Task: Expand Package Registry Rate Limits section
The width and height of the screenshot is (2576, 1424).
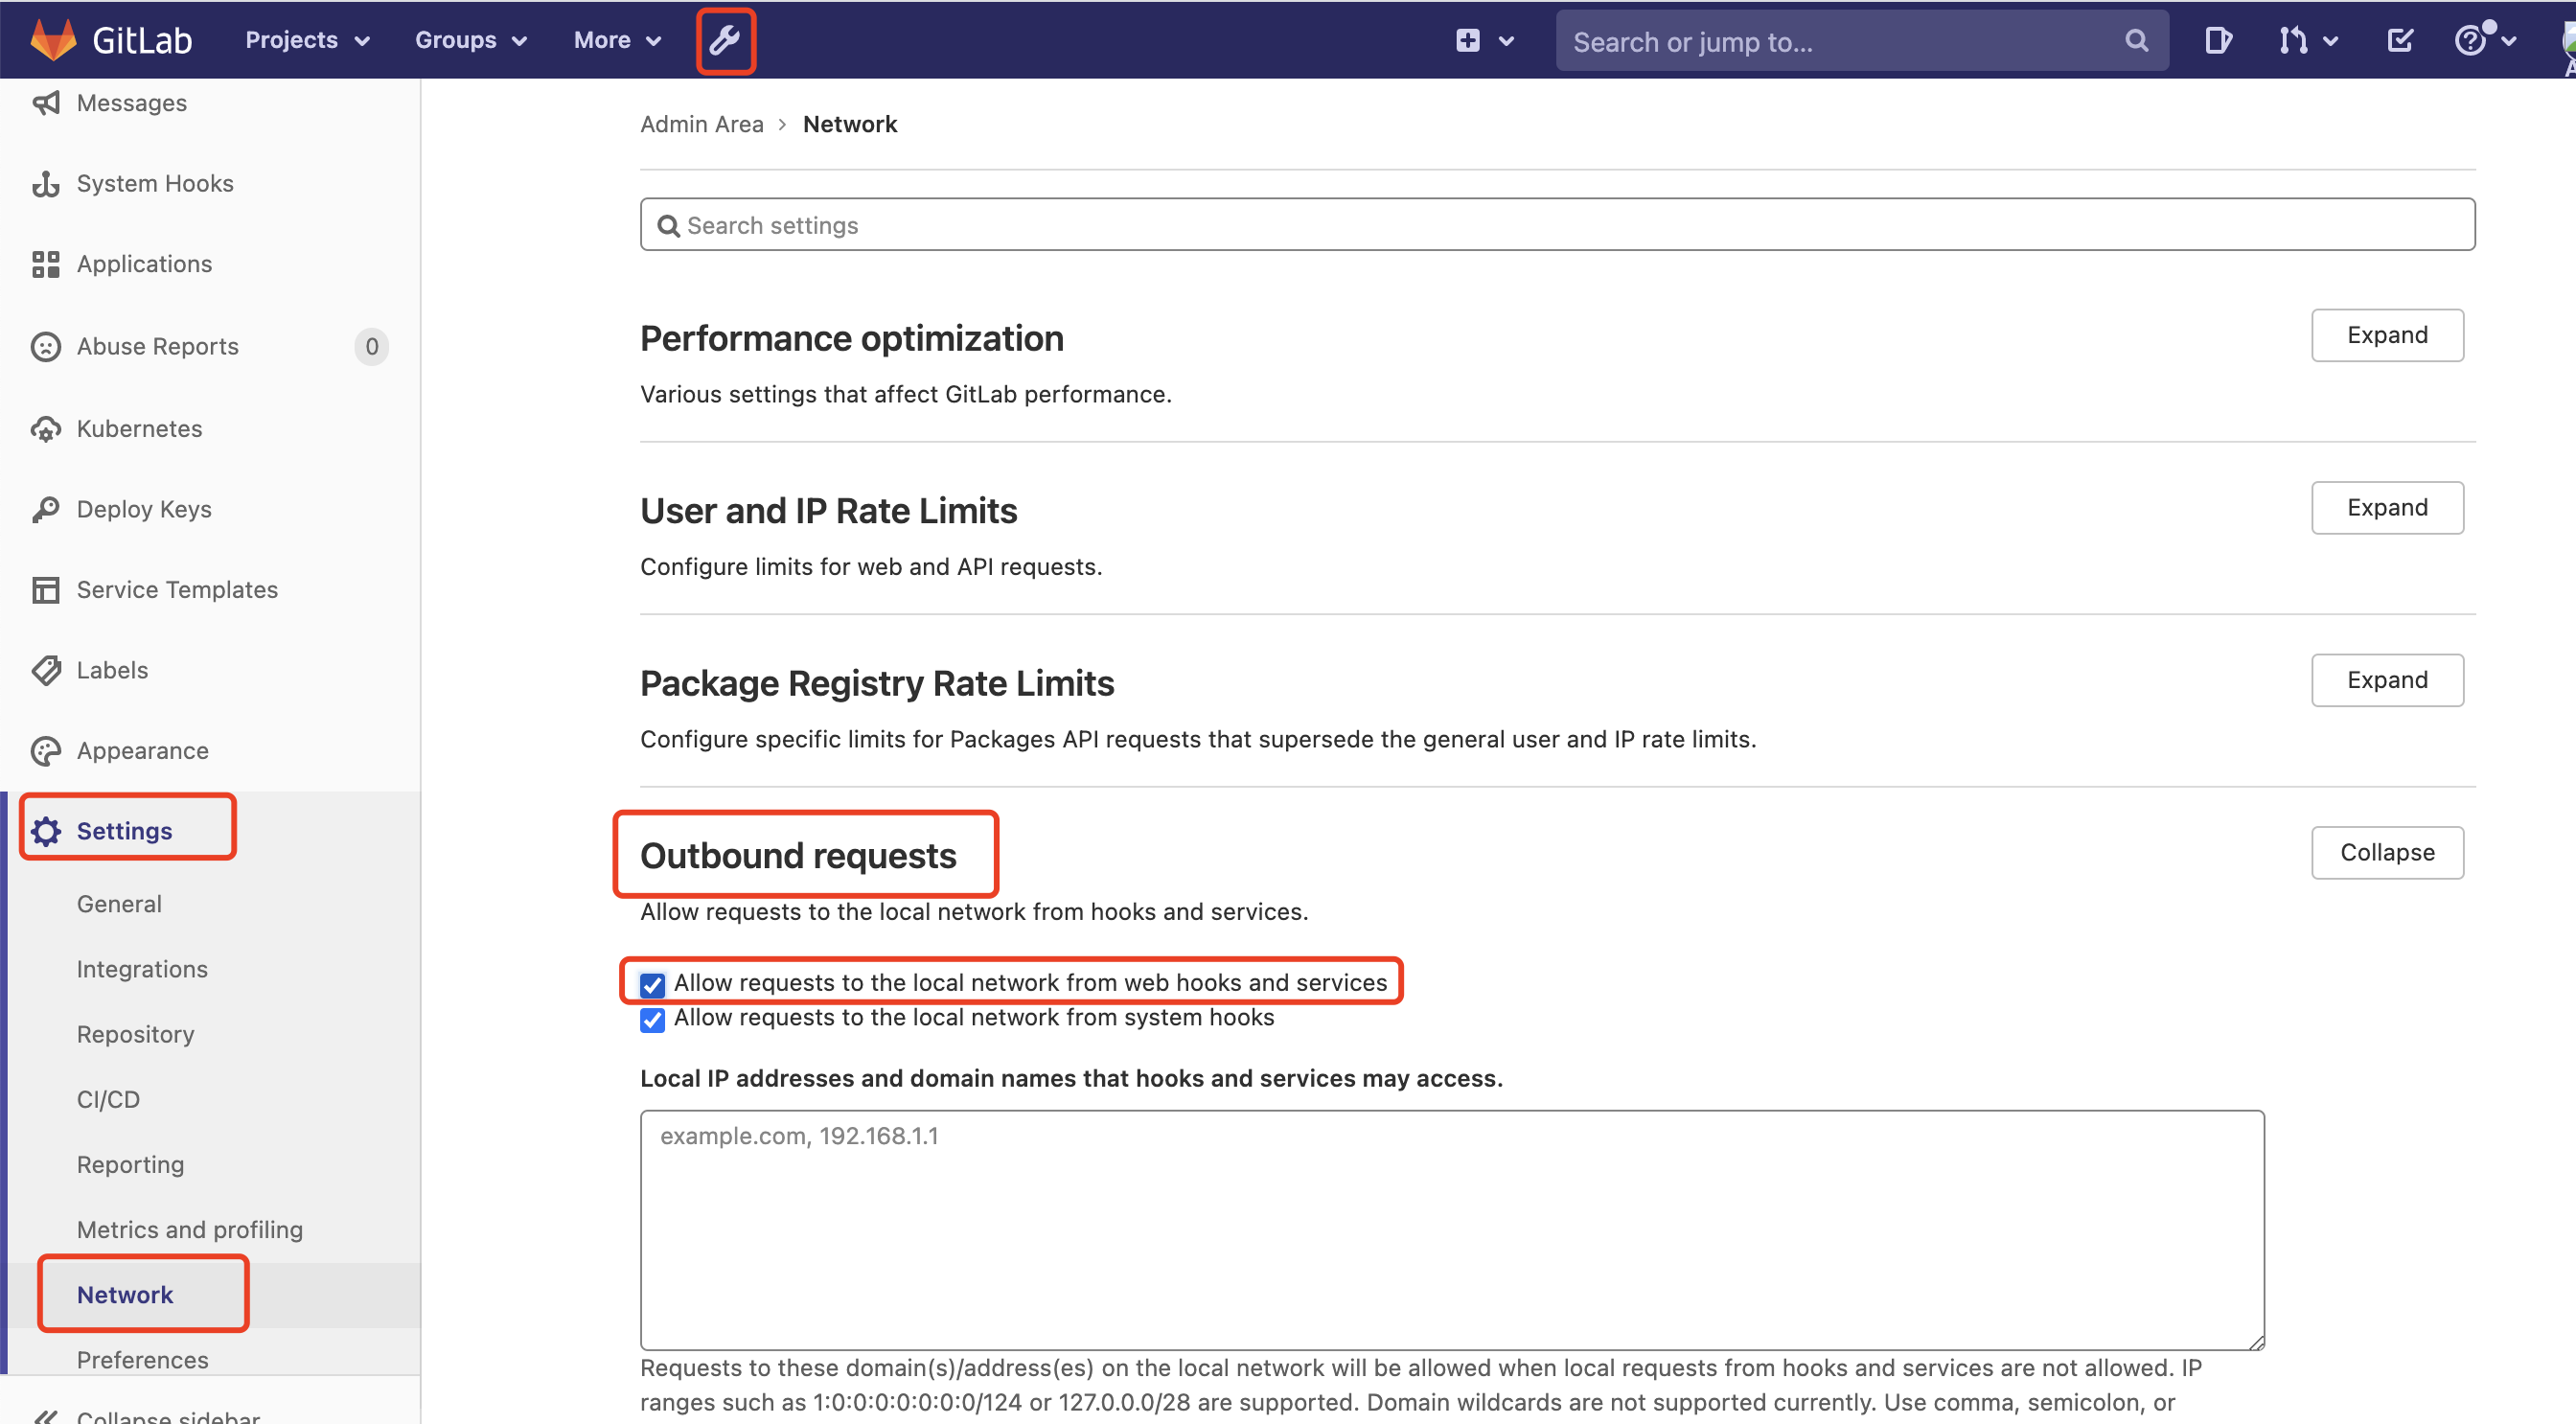Action: 2387,680
